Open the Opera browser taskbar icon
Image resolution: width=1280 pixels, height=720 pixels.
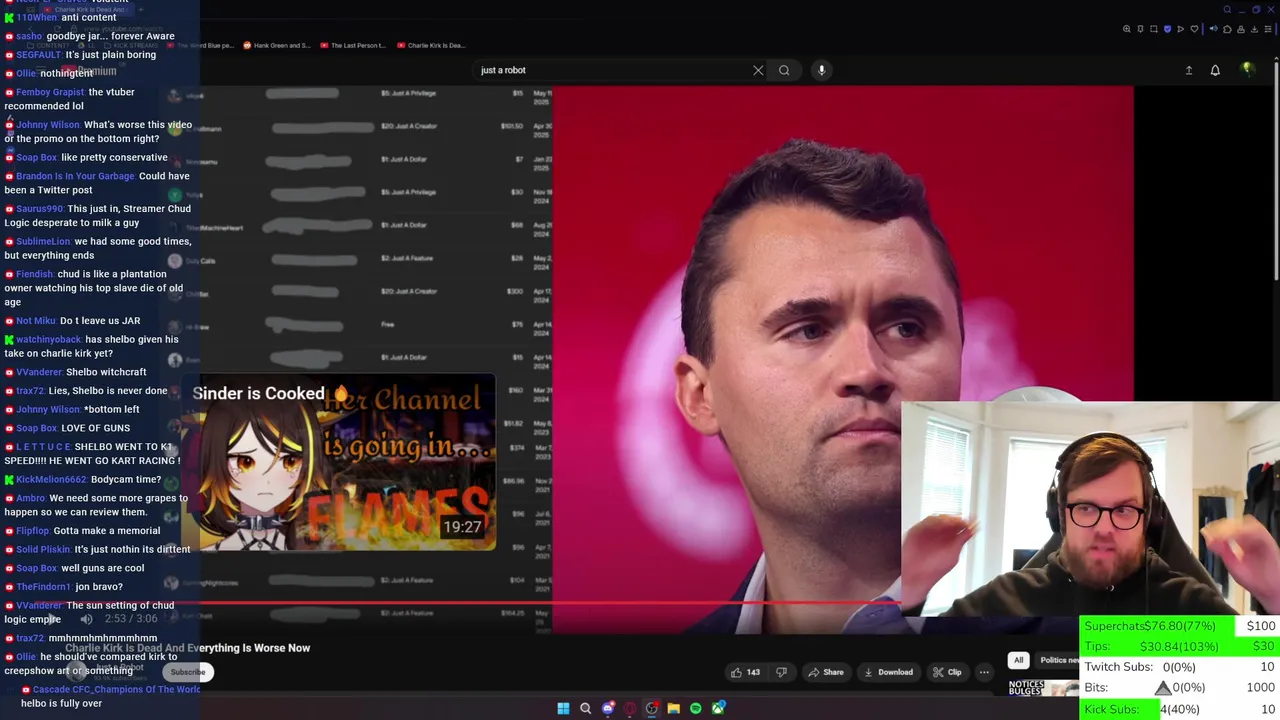630,709
